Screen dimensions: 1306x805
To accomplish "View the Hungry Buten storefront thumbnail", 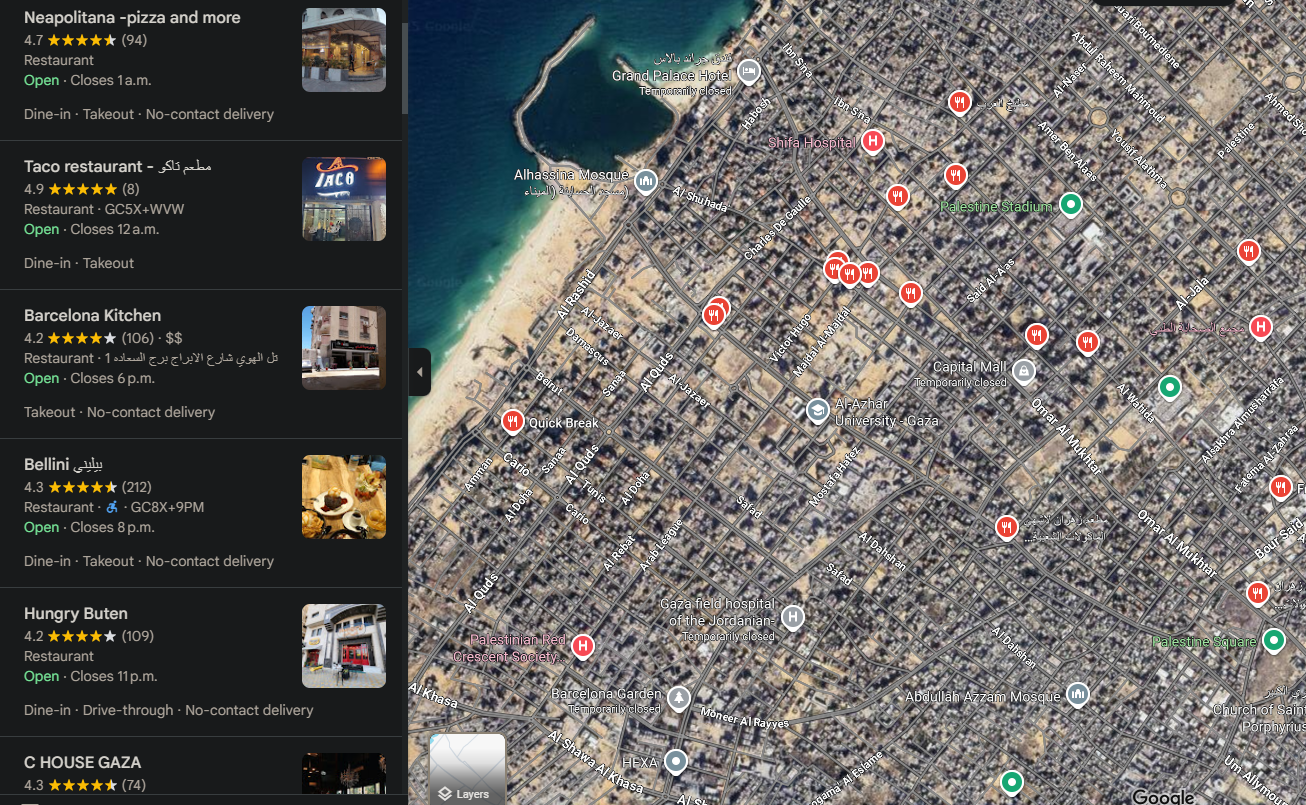I will point(344,646).
